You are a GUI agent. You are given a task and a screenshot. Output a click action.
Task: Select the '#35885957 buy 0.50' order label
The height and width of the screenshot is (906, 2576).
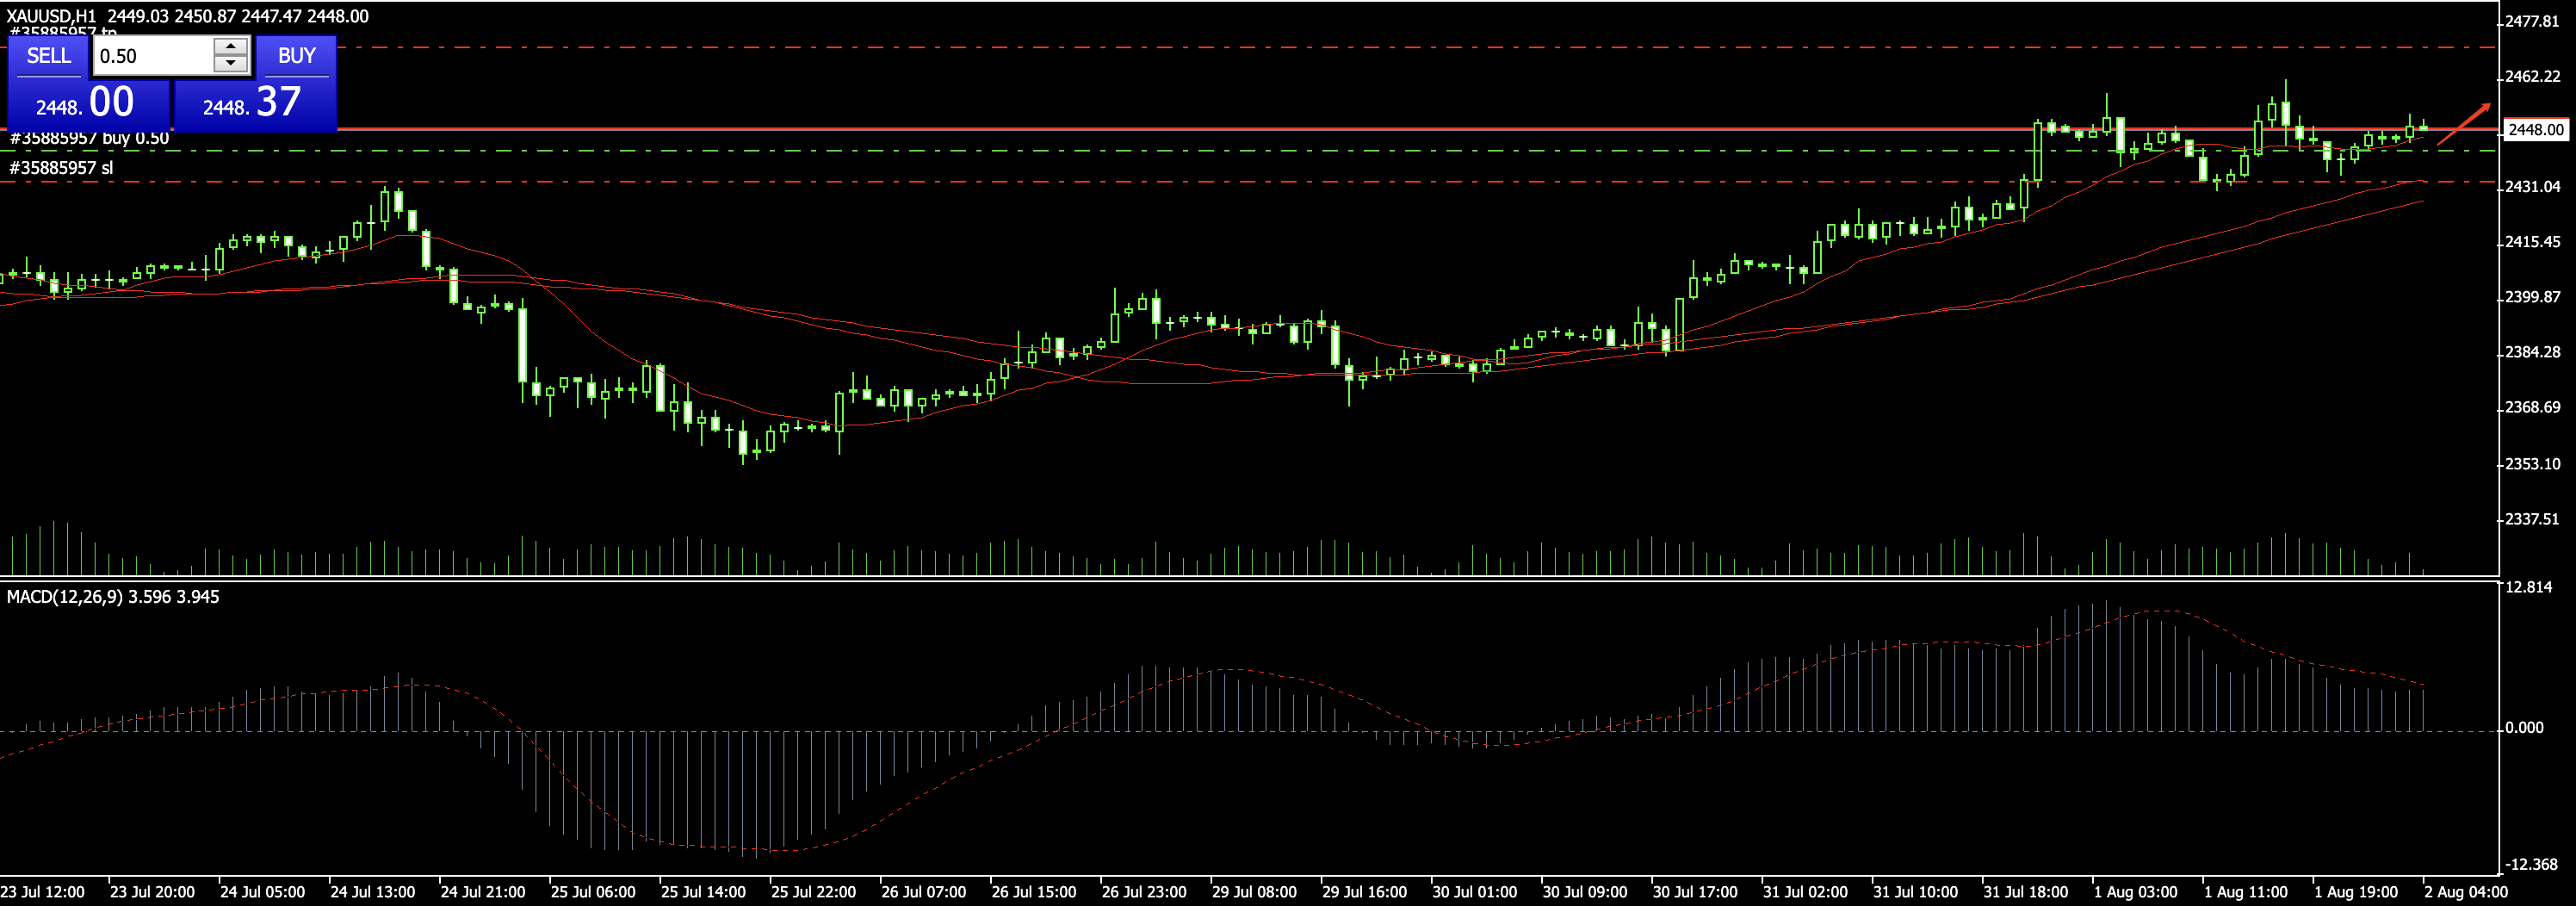coord(89,138)
